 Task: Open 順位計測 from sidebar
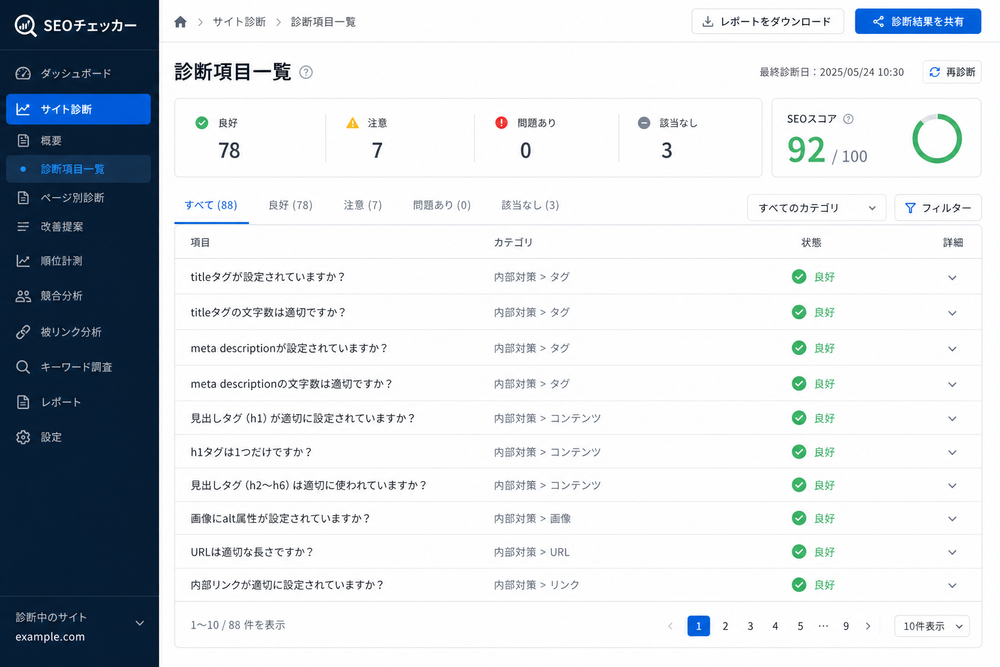point(78,261)
